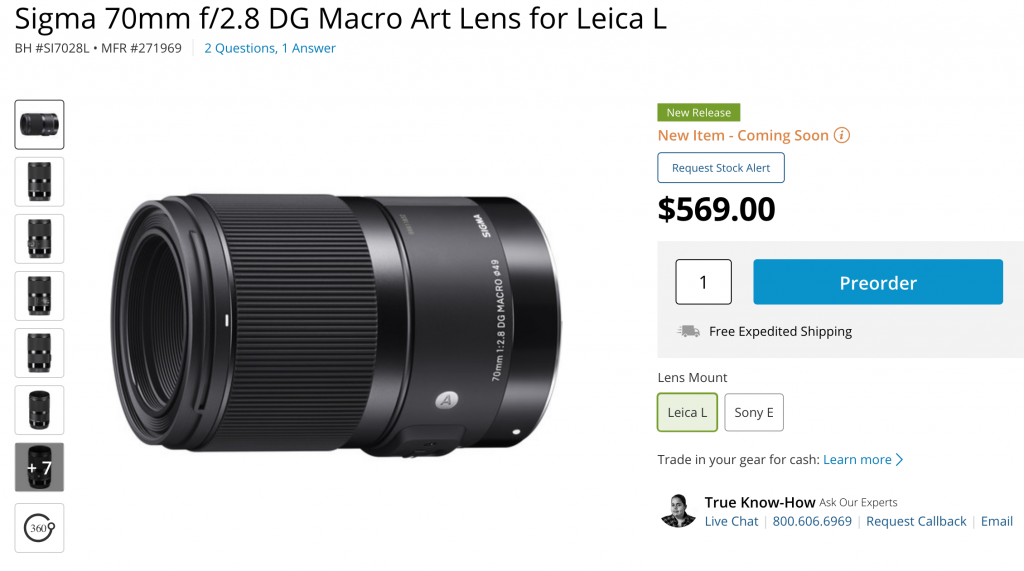
Task: Select the first lens thumbnail
Action: (40, 125)
